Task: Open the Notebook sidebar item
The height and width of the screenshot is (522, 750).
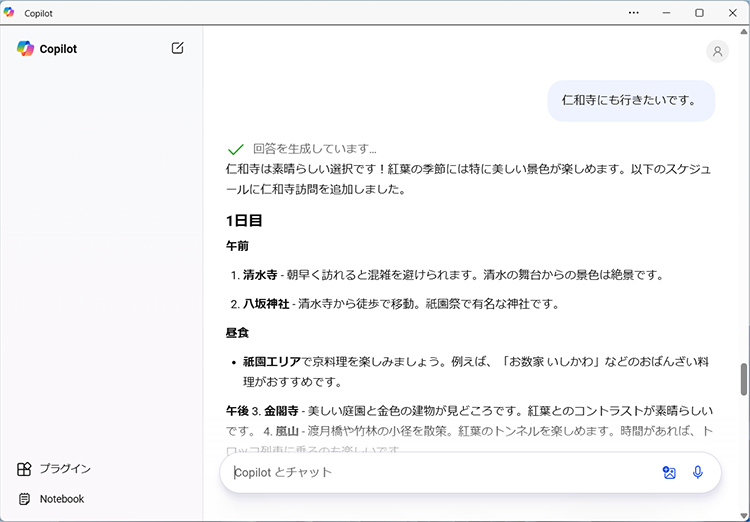Action: [61, 499]
